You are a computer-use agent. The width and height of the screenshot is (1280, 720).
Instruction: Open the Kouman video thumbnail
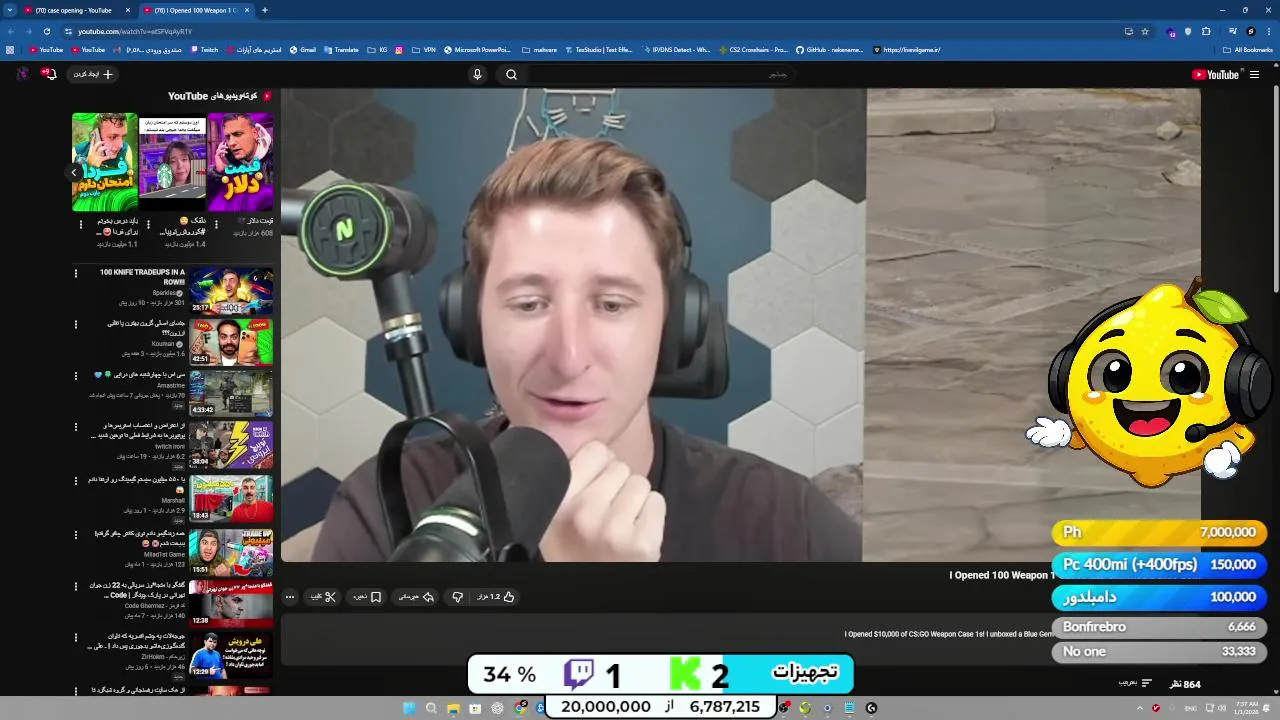[231, 342]
